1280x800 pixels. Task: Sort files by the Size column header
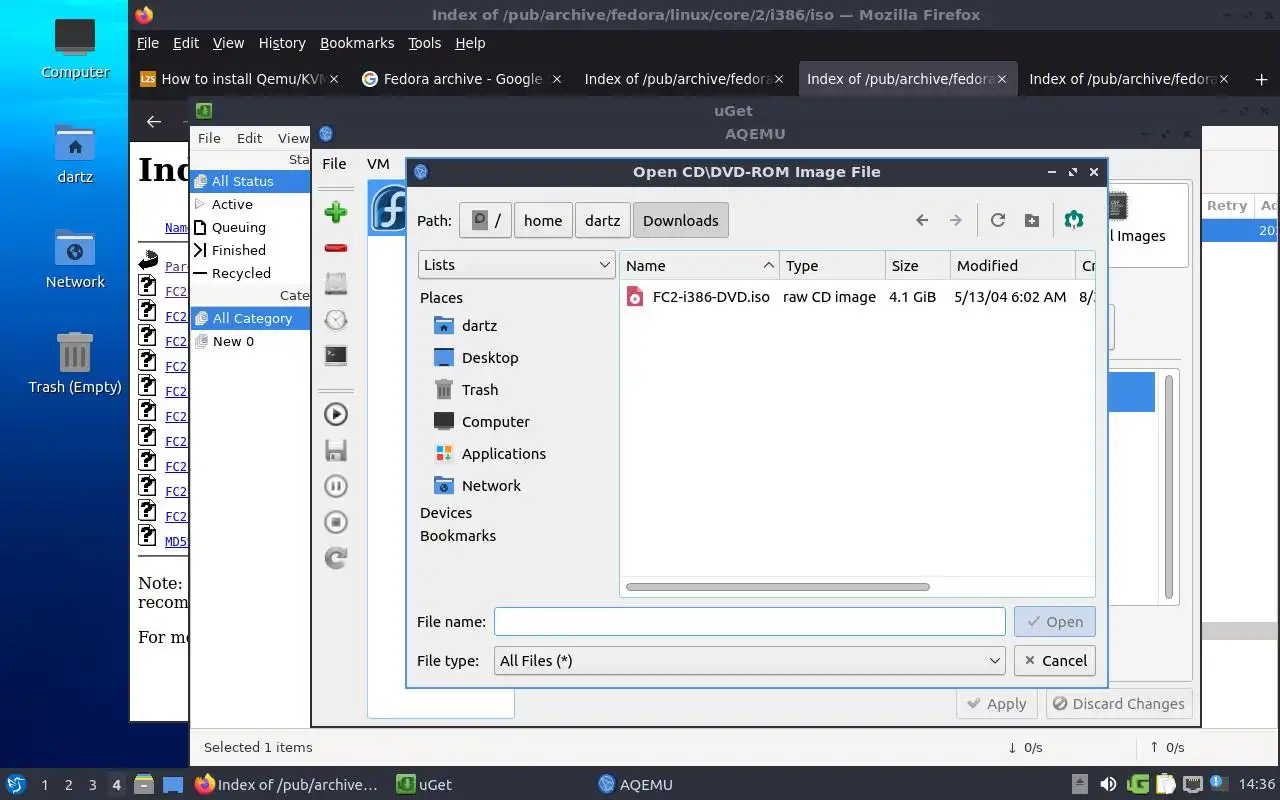tap(917, 265)
